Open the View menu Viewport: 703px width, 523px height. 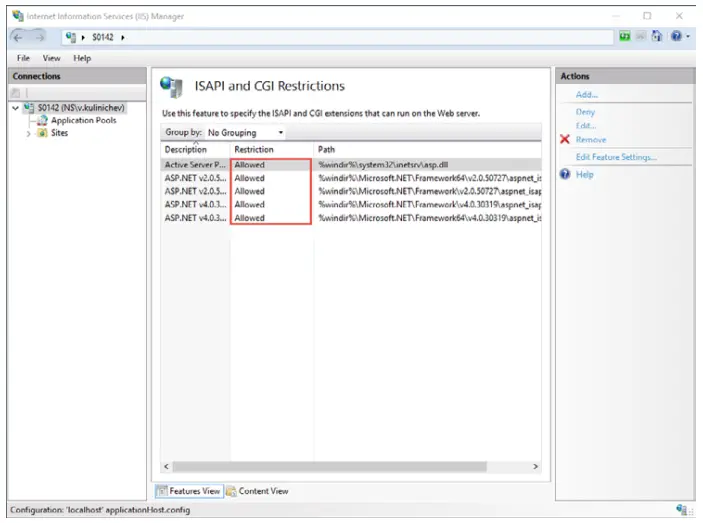click(x=52, y=58)
